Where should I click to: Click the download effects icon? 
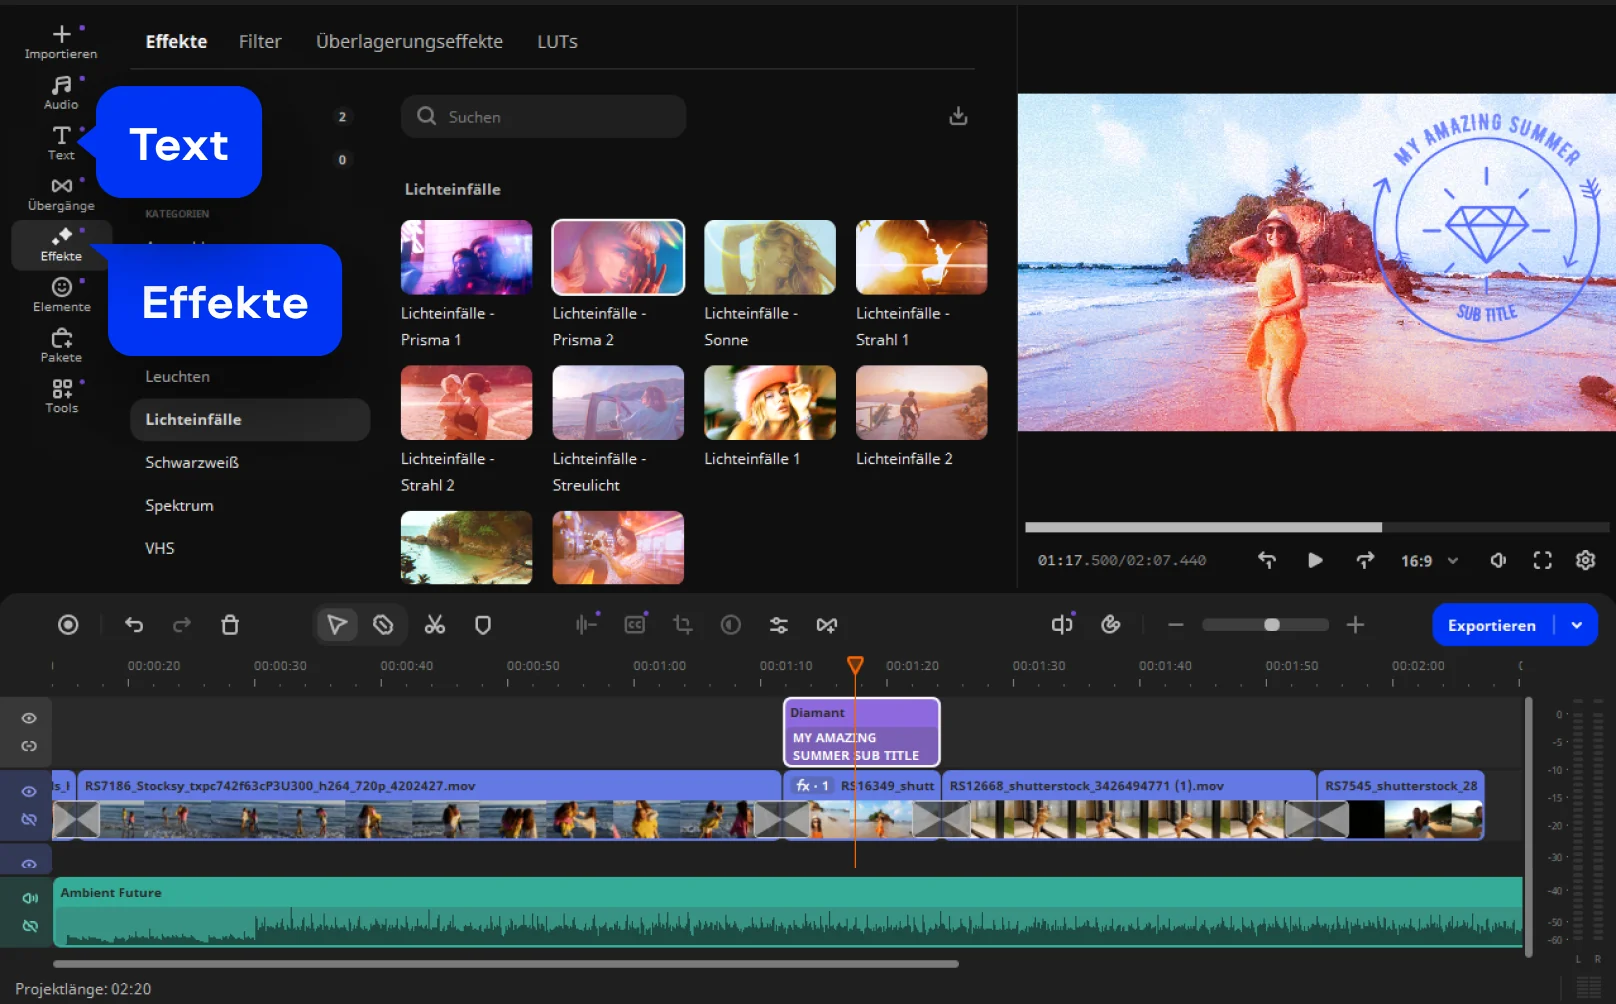(958, 116)
